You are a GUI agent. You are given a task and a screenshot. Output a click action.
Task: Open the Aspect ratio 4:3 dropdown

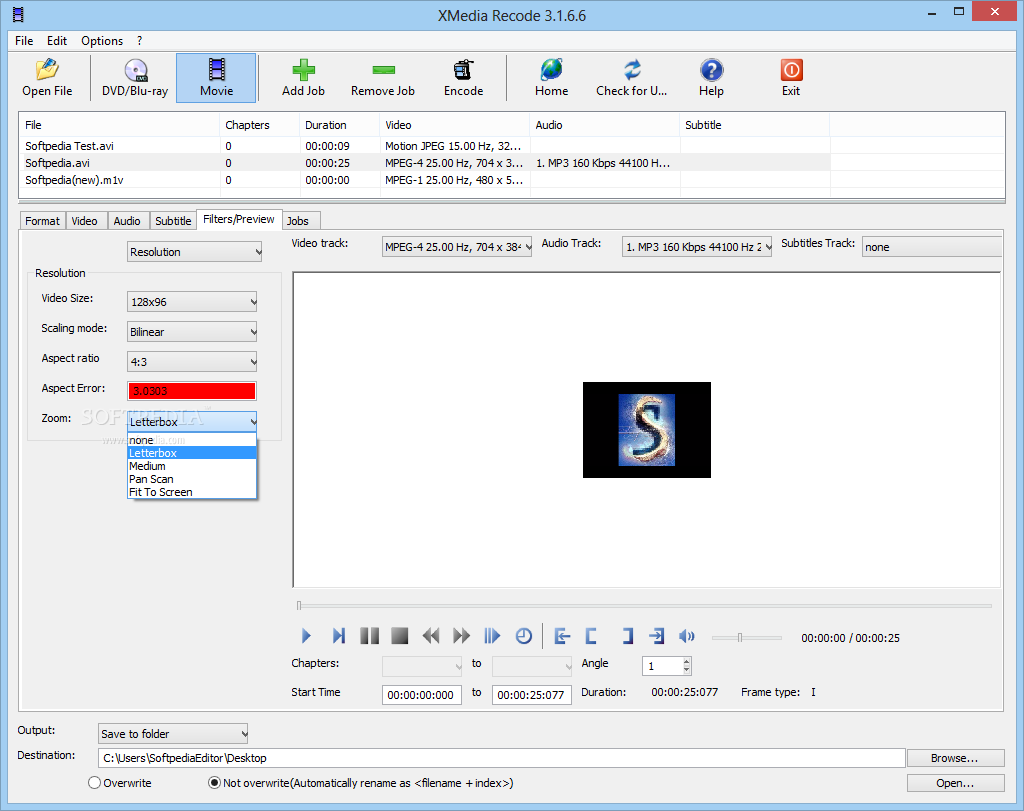tap(192, 362)
